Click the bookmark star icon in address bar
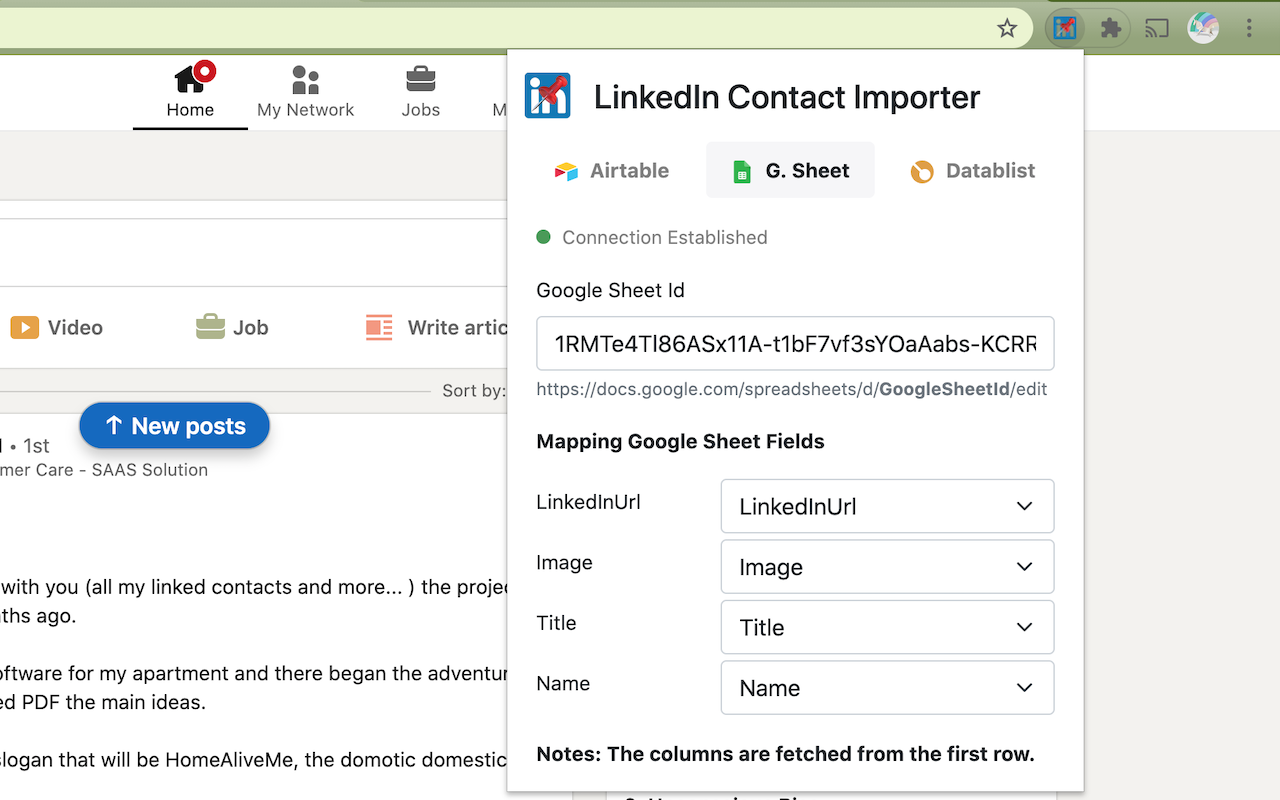1280x800 pixels. tap(1007, 28)
